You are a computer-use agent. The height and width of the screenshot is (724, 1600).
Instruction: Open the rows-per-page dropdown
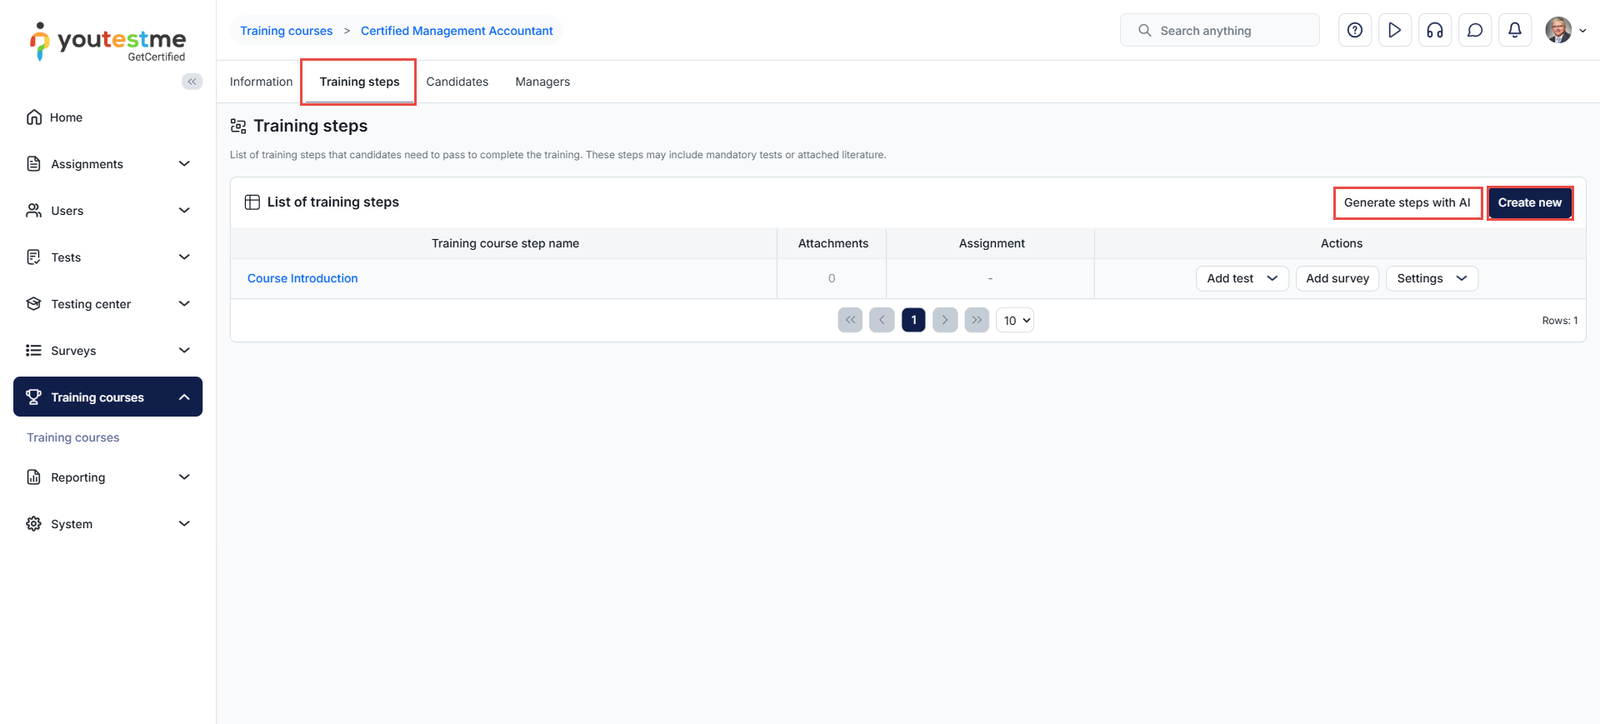pyautogui.click(x=1015, y=320)
